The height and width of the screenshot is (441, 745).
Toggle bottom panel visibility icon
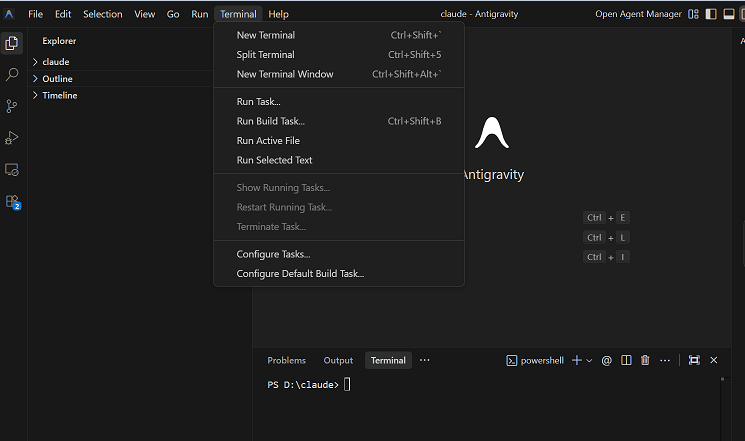click(728, 14)
